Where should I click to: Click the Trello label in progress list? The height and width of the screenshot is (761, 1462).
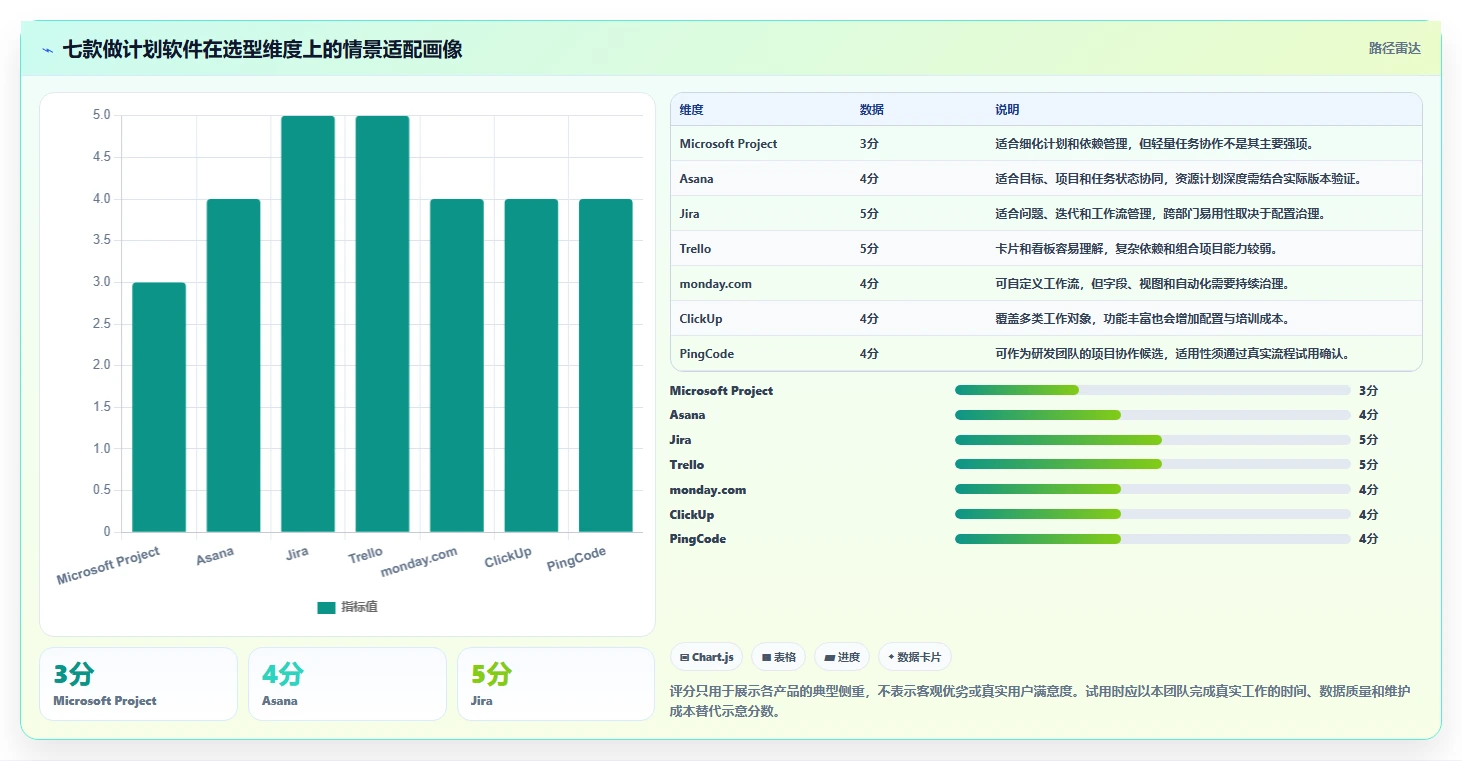[x=687, y=465]
